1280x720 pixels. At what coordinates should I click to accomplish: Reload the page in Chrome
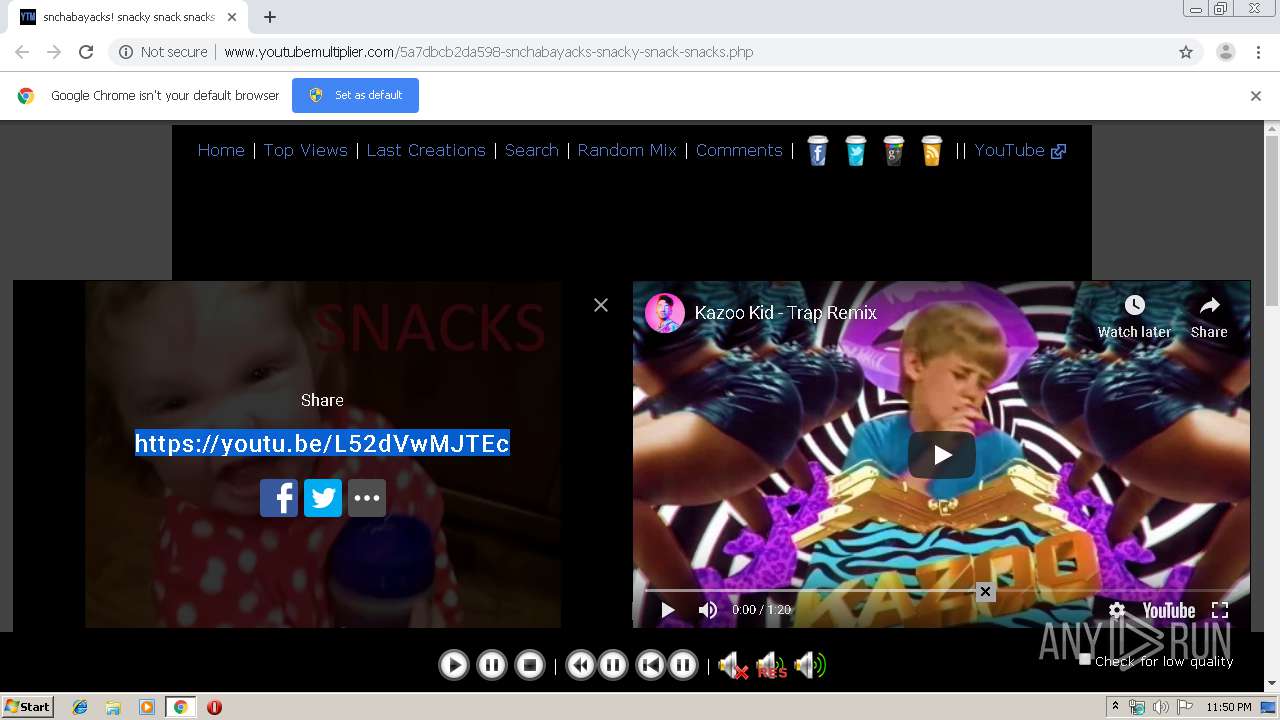(86, 52)
